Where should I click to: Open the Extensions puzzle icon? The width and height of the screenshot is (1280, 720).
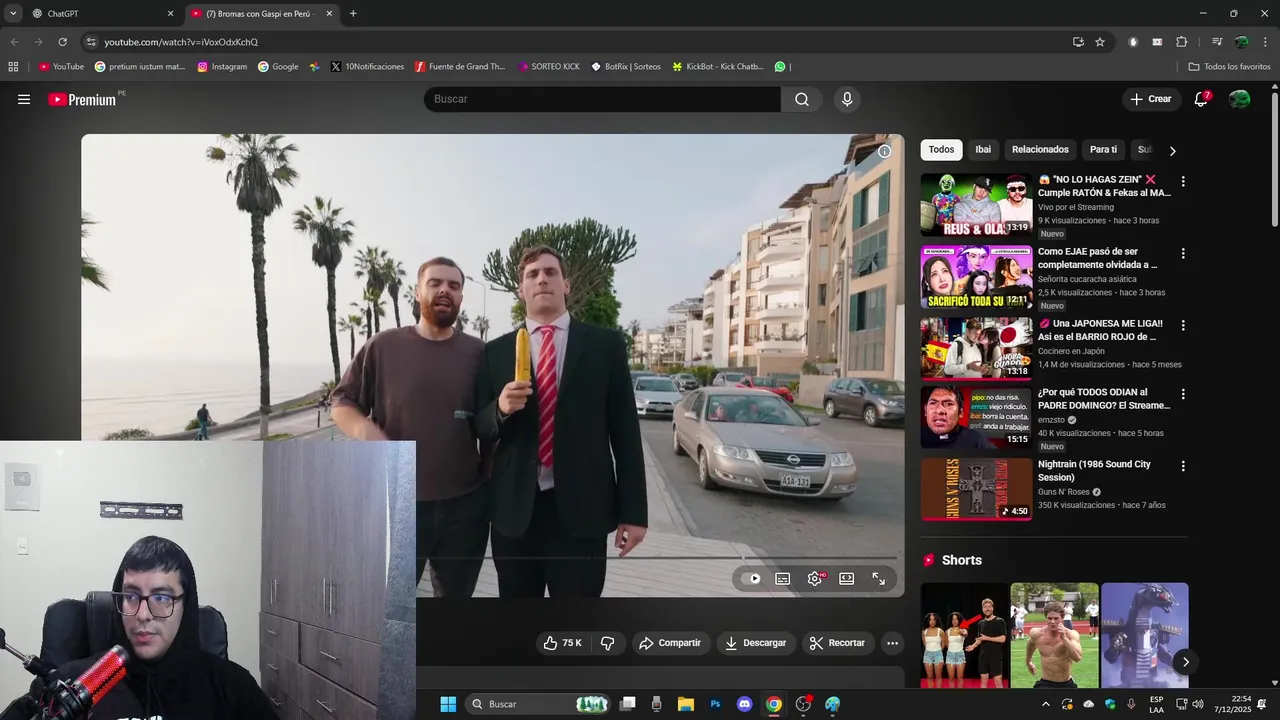pos(1181,42)
